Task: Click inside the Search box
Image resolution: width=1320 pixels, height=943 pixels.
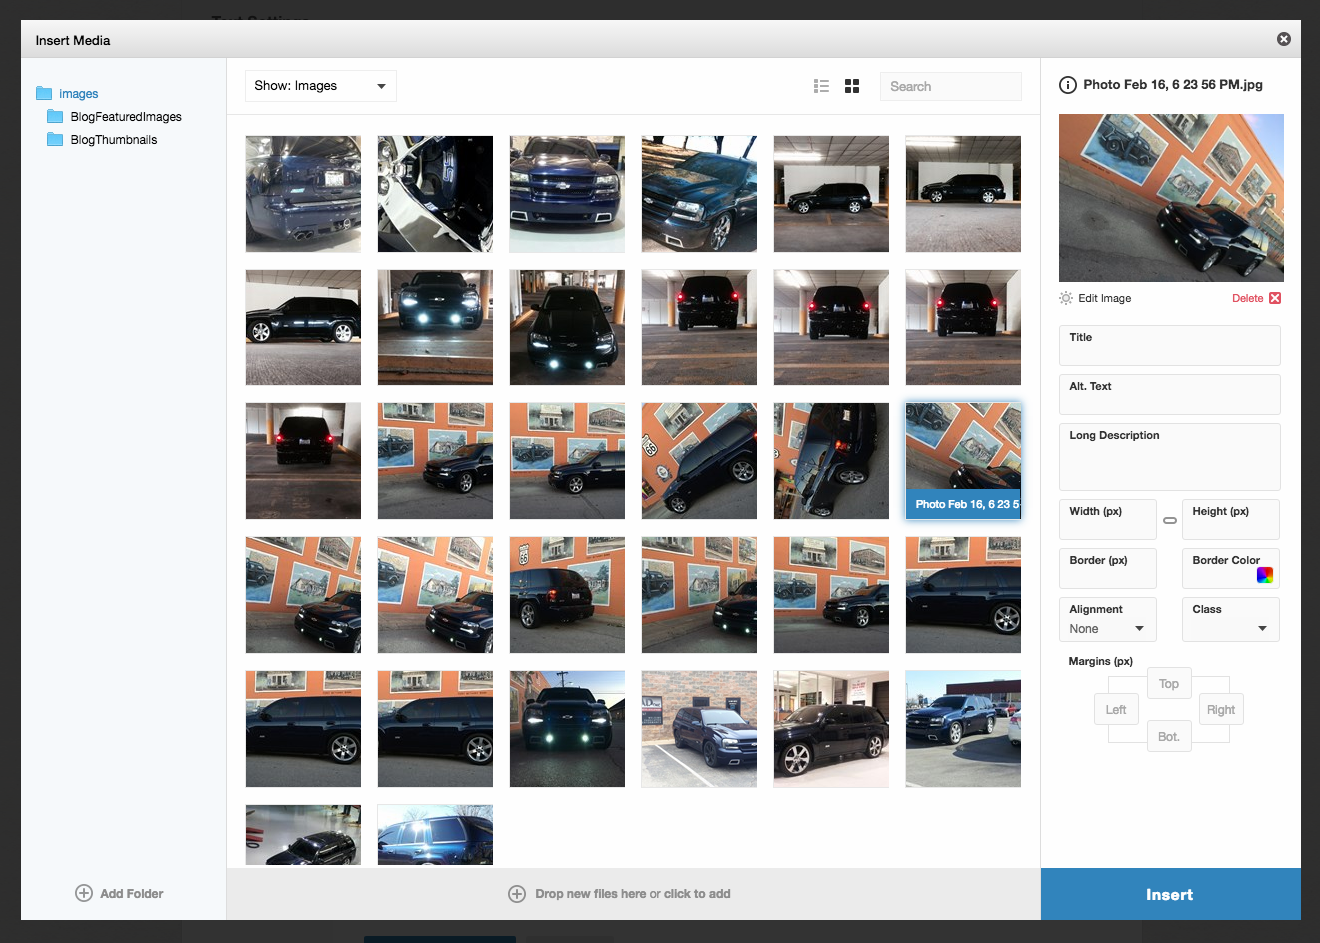Action: pos(948,86)
